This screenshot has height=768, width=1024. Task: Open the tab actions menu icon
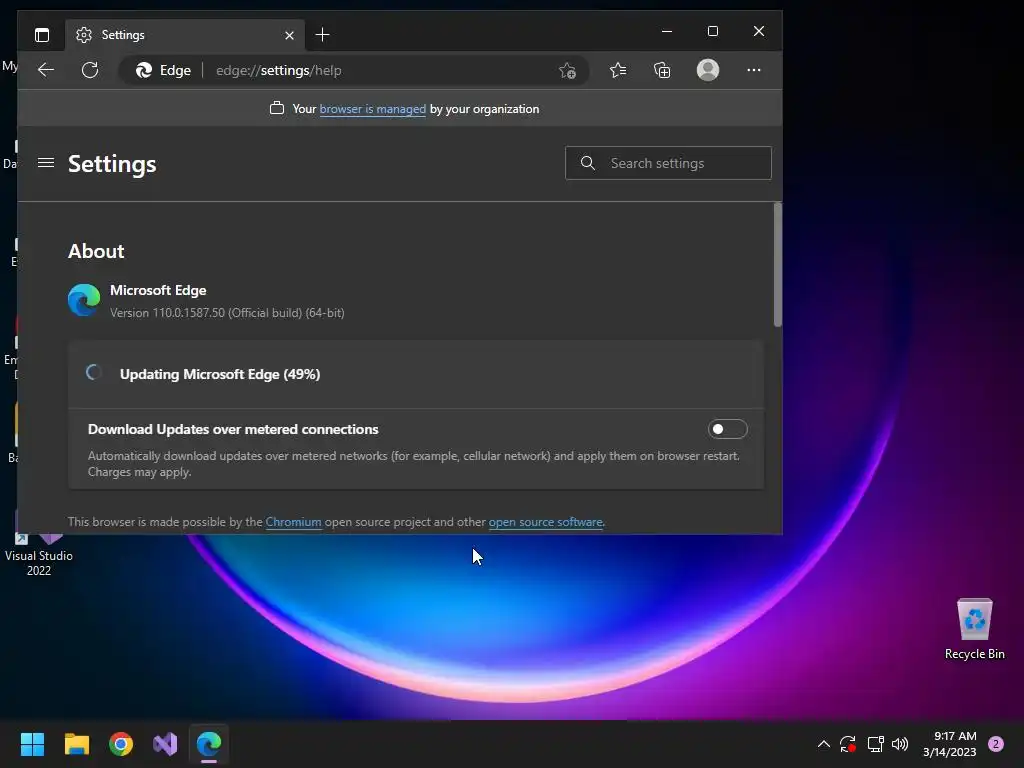point(42,35)
